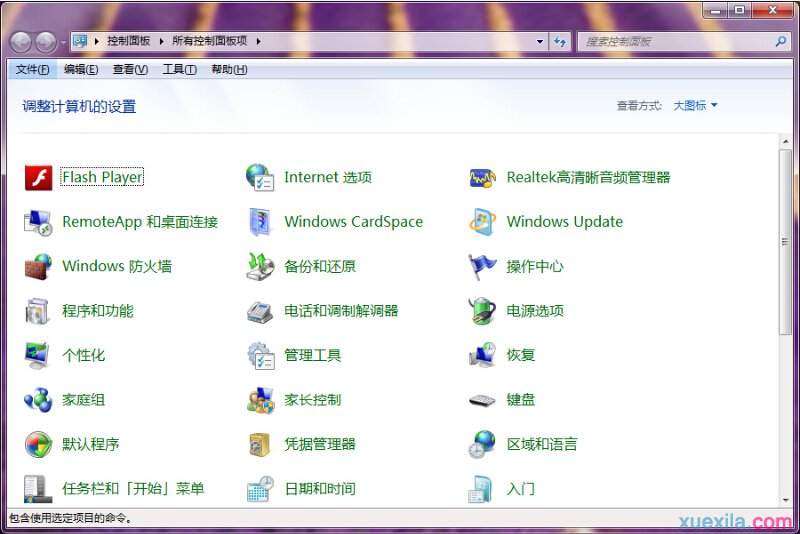The image size is (800, 534).
Task: Click the 入门 icon
Action: tap(480, 489)
